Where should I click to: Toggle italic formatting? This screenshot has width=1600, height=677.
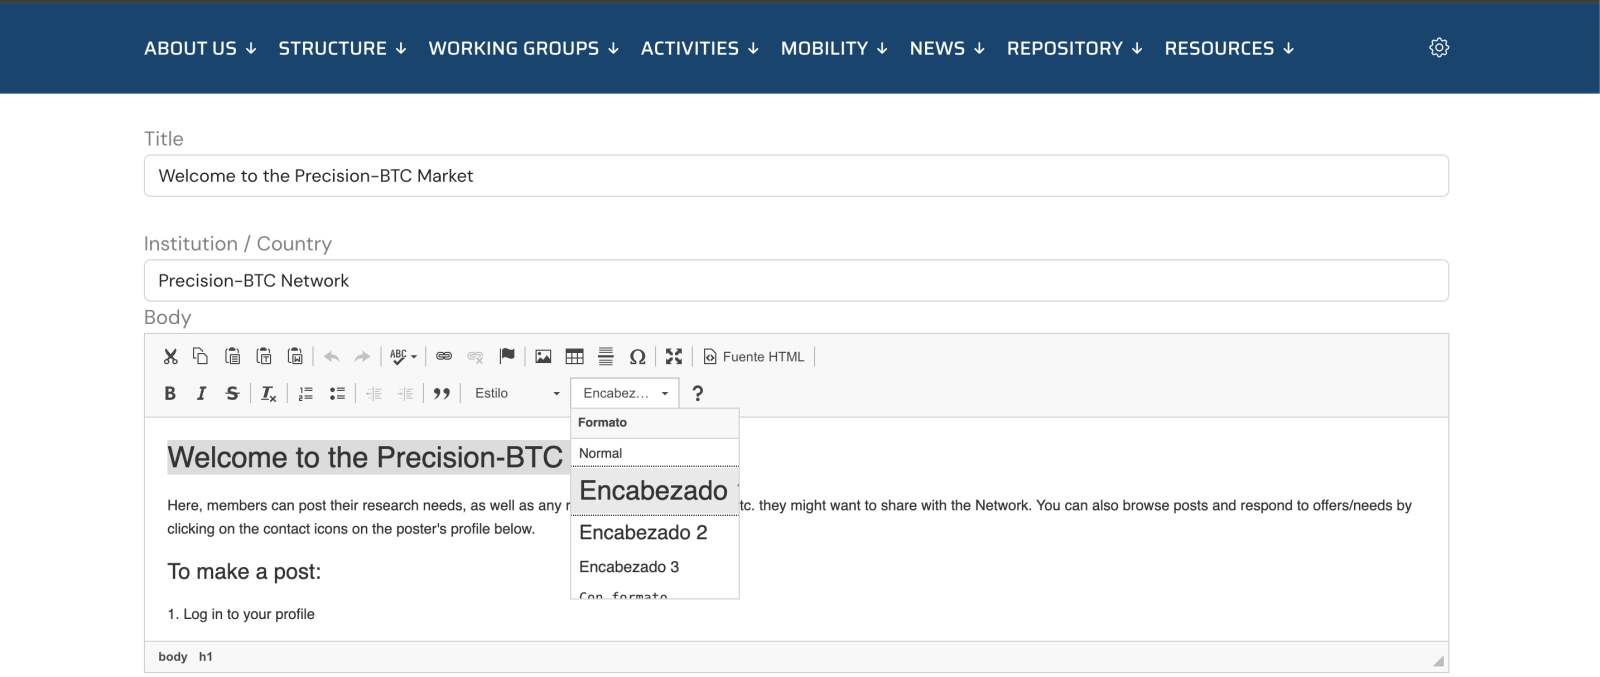201,394
